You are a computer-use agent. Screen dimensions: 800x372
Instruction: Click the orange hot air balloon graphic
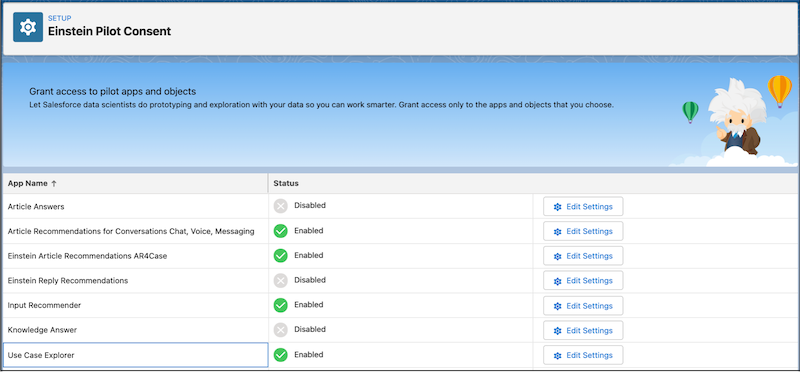click(x=780, y=91)
